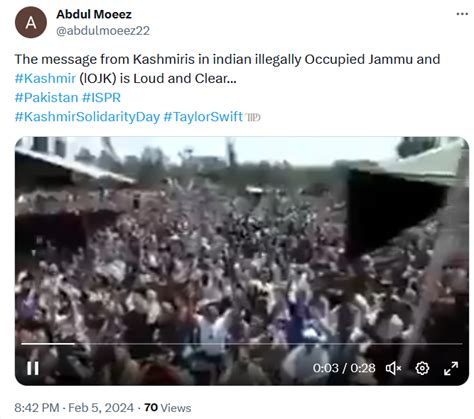Click the 8:42 PM Feb 5, 2024 timestamp

(74, 408)
